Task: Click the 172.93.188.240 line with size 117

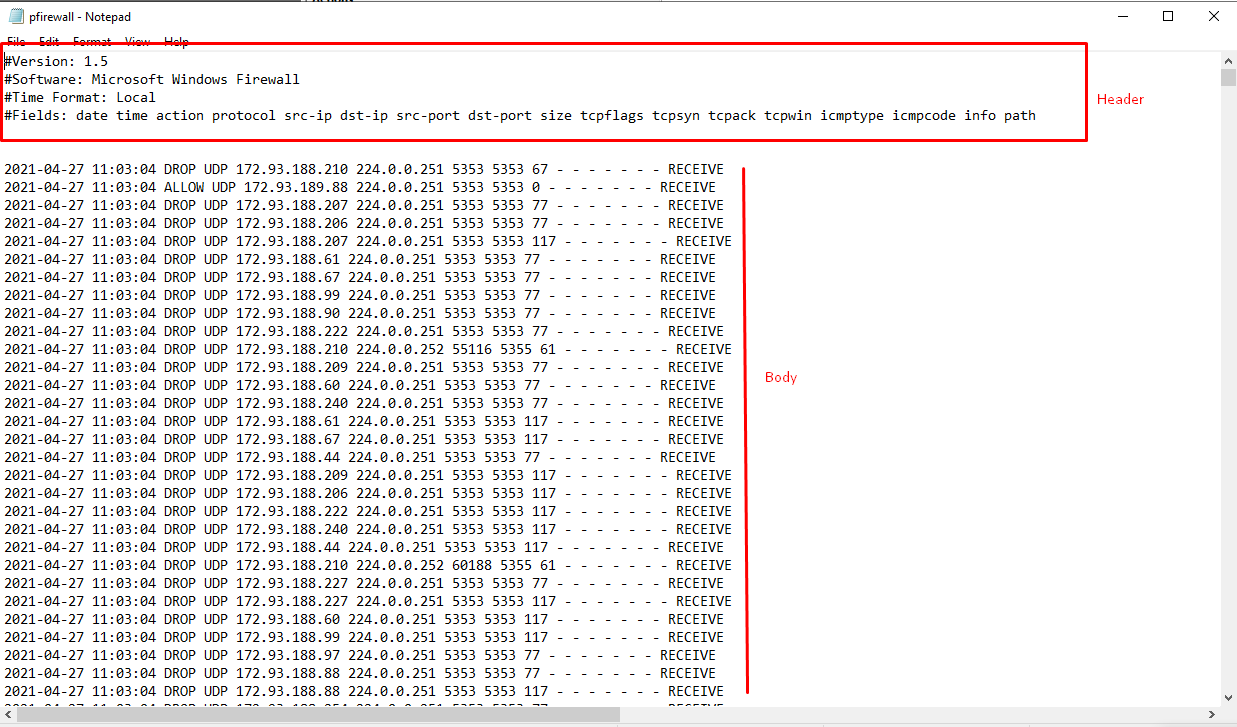Action: (368, 529)
